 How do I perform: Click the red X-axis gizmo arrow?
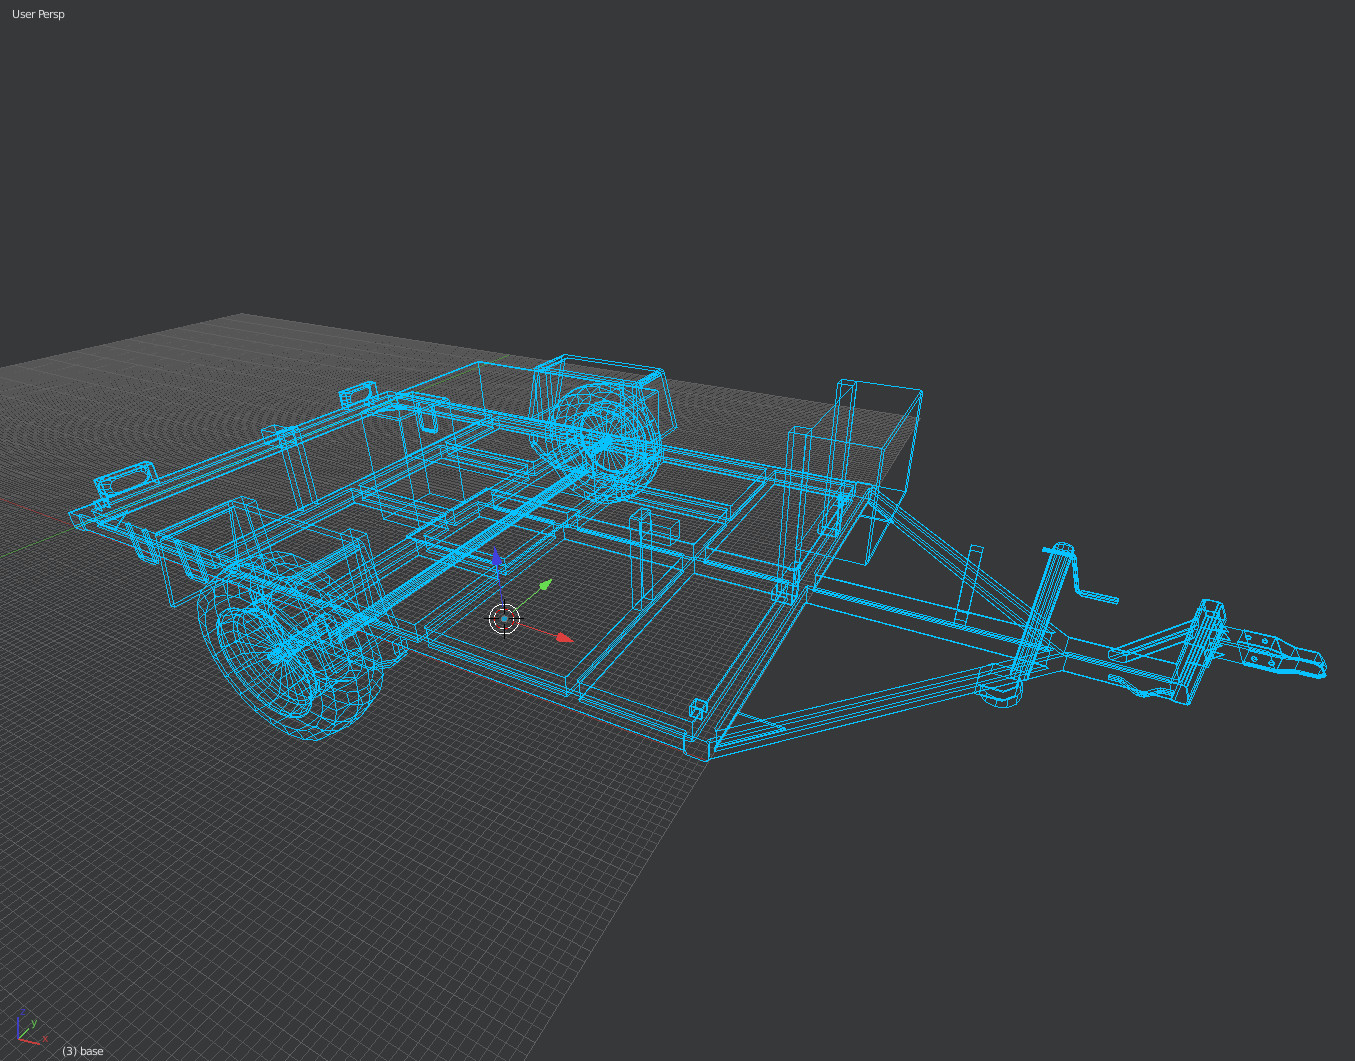[x=563, y=636]
